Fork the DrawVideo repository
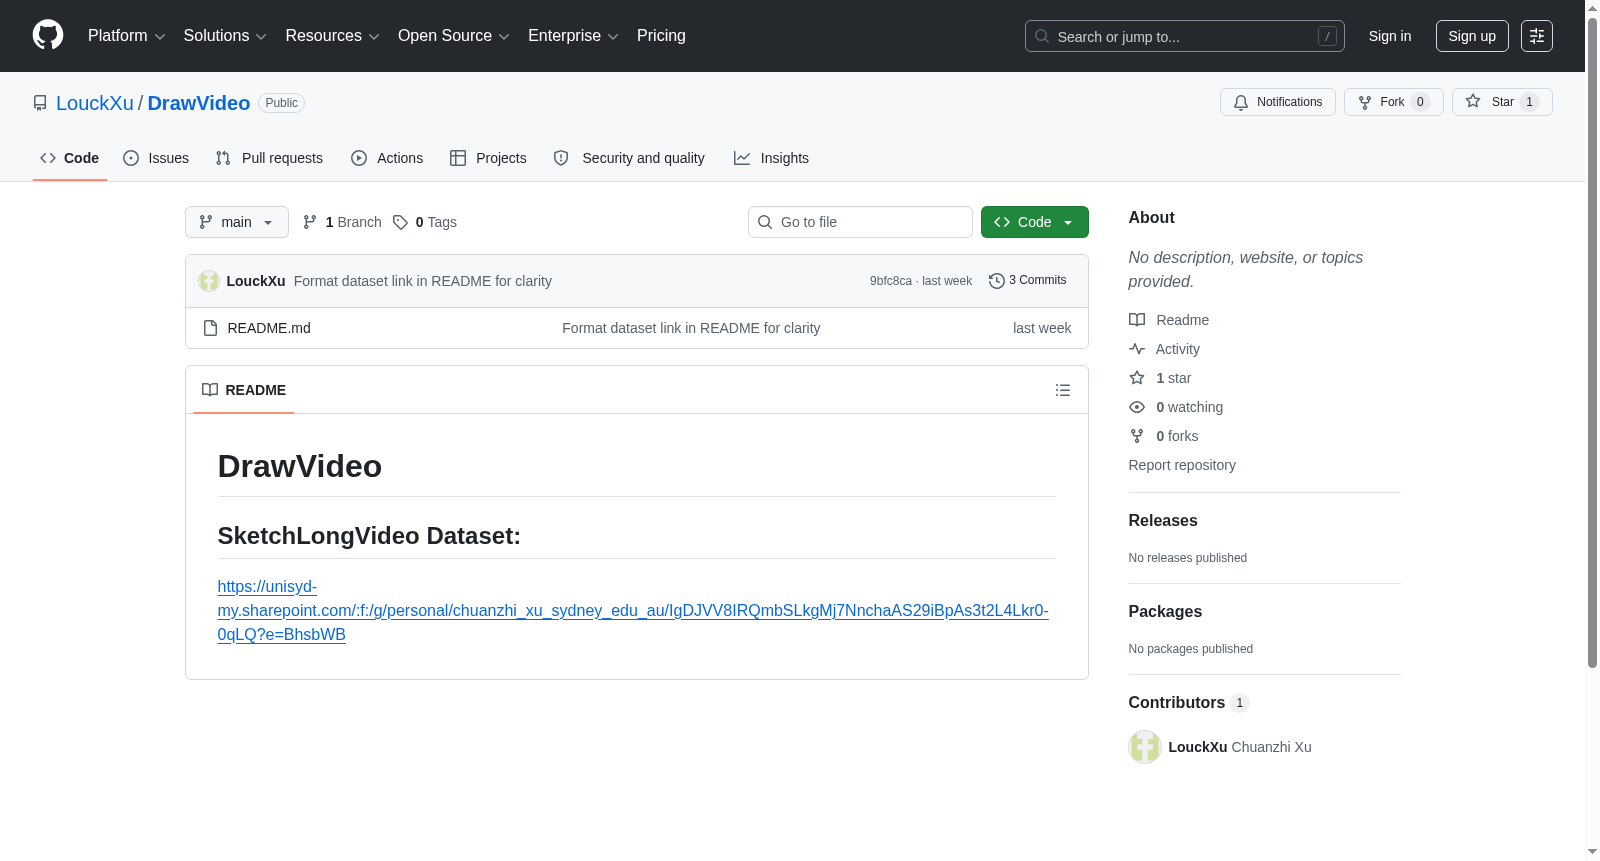 click(x=1393, y=102)
